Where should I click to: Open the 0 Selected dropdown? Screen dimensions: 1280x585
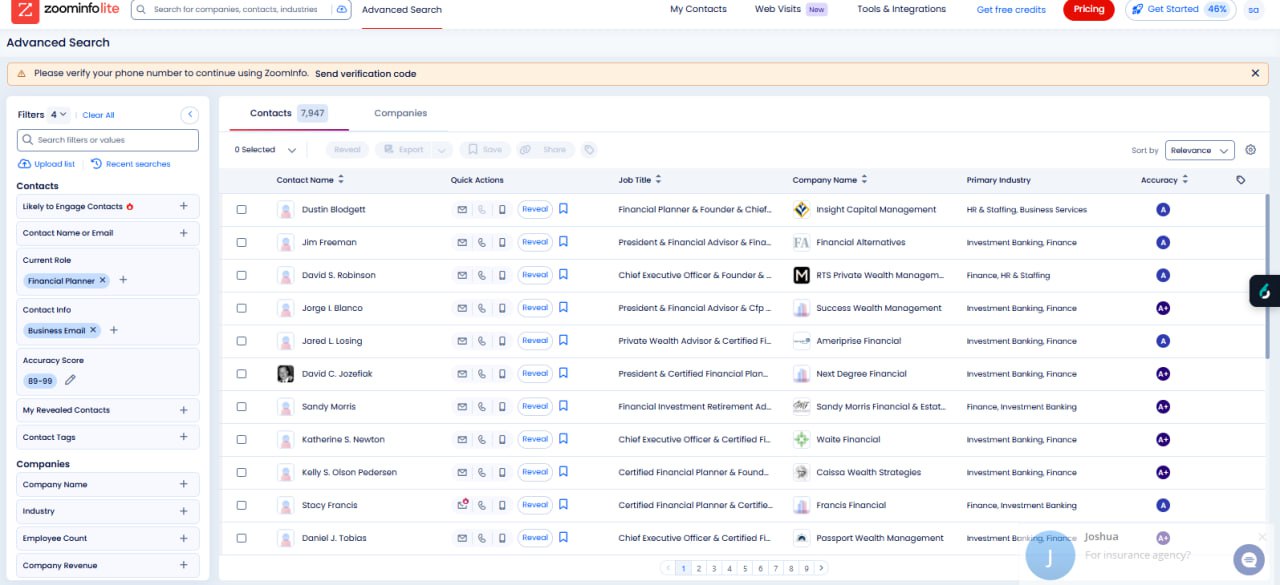click(x=266, y=150)
